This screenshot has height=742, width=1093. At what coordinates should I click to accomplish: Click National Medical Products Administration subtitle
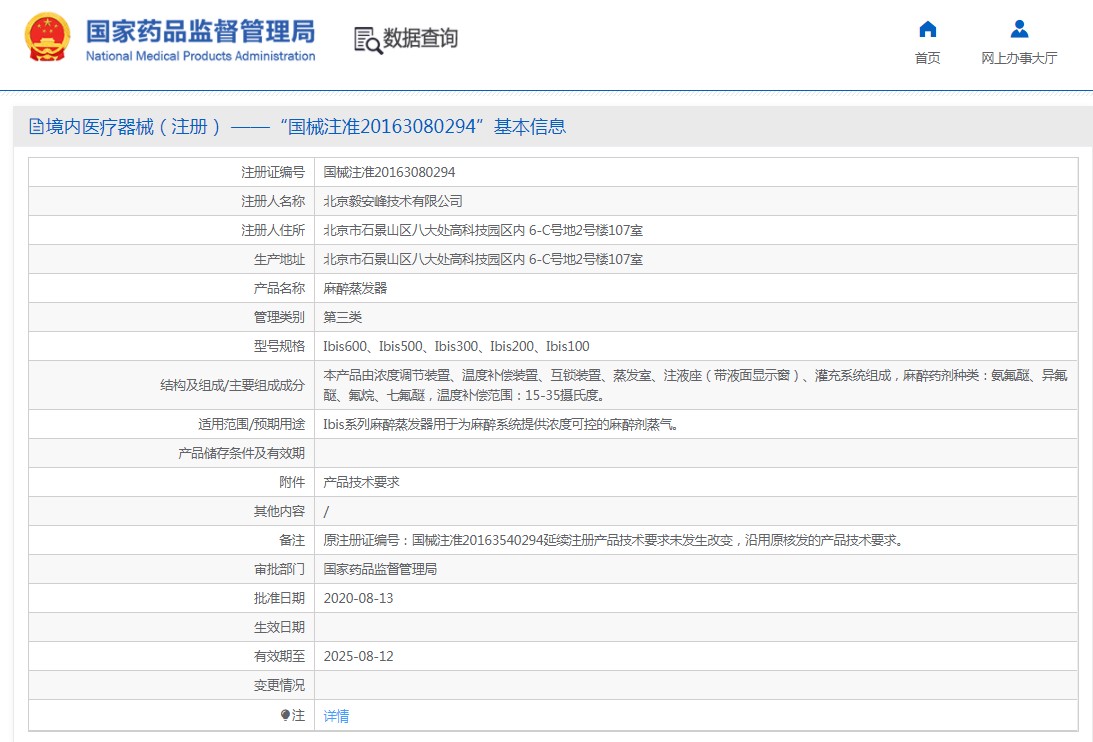(x=200, y=56)
